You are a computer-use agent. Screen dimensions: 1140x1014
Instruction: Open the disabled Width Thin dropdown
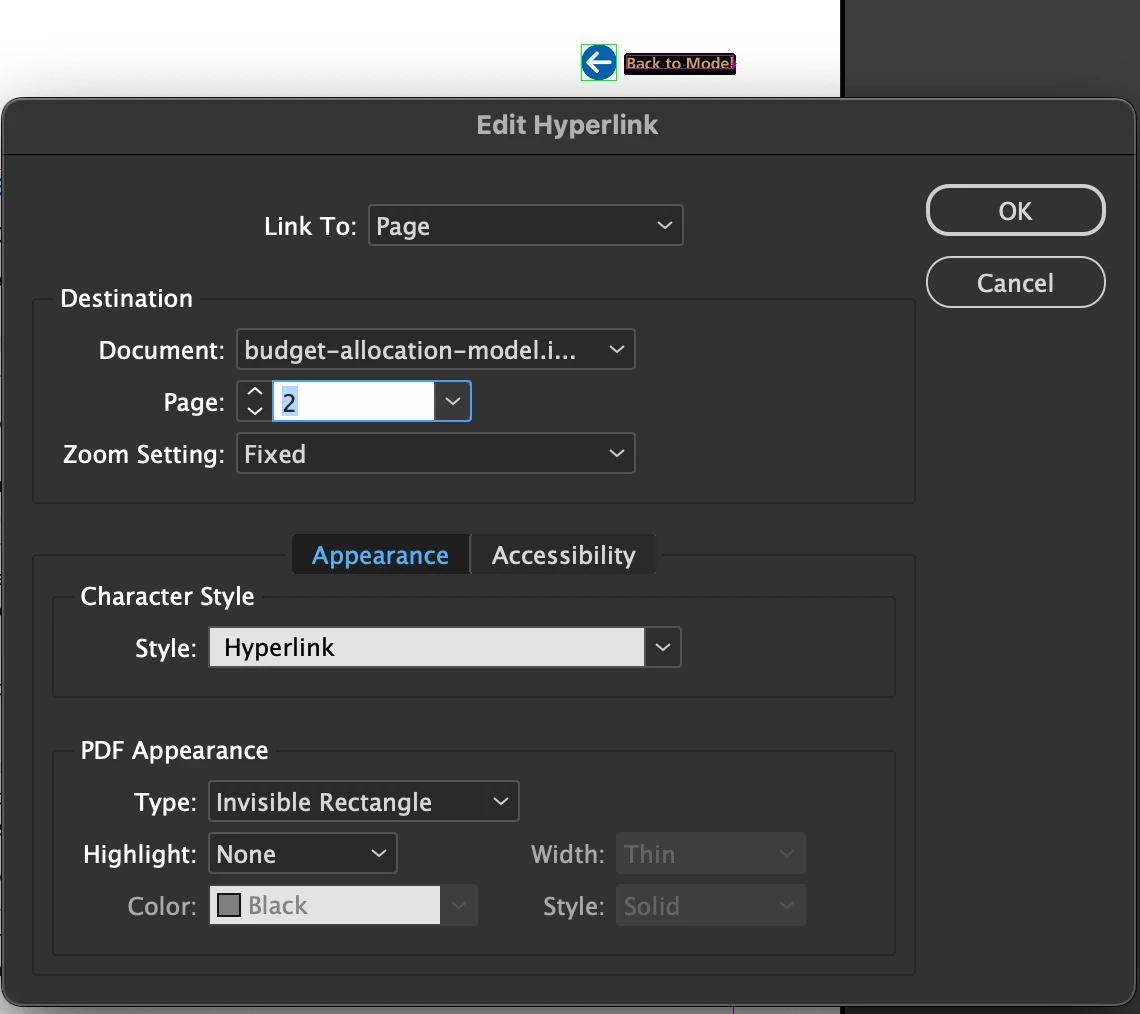point(710,853)
